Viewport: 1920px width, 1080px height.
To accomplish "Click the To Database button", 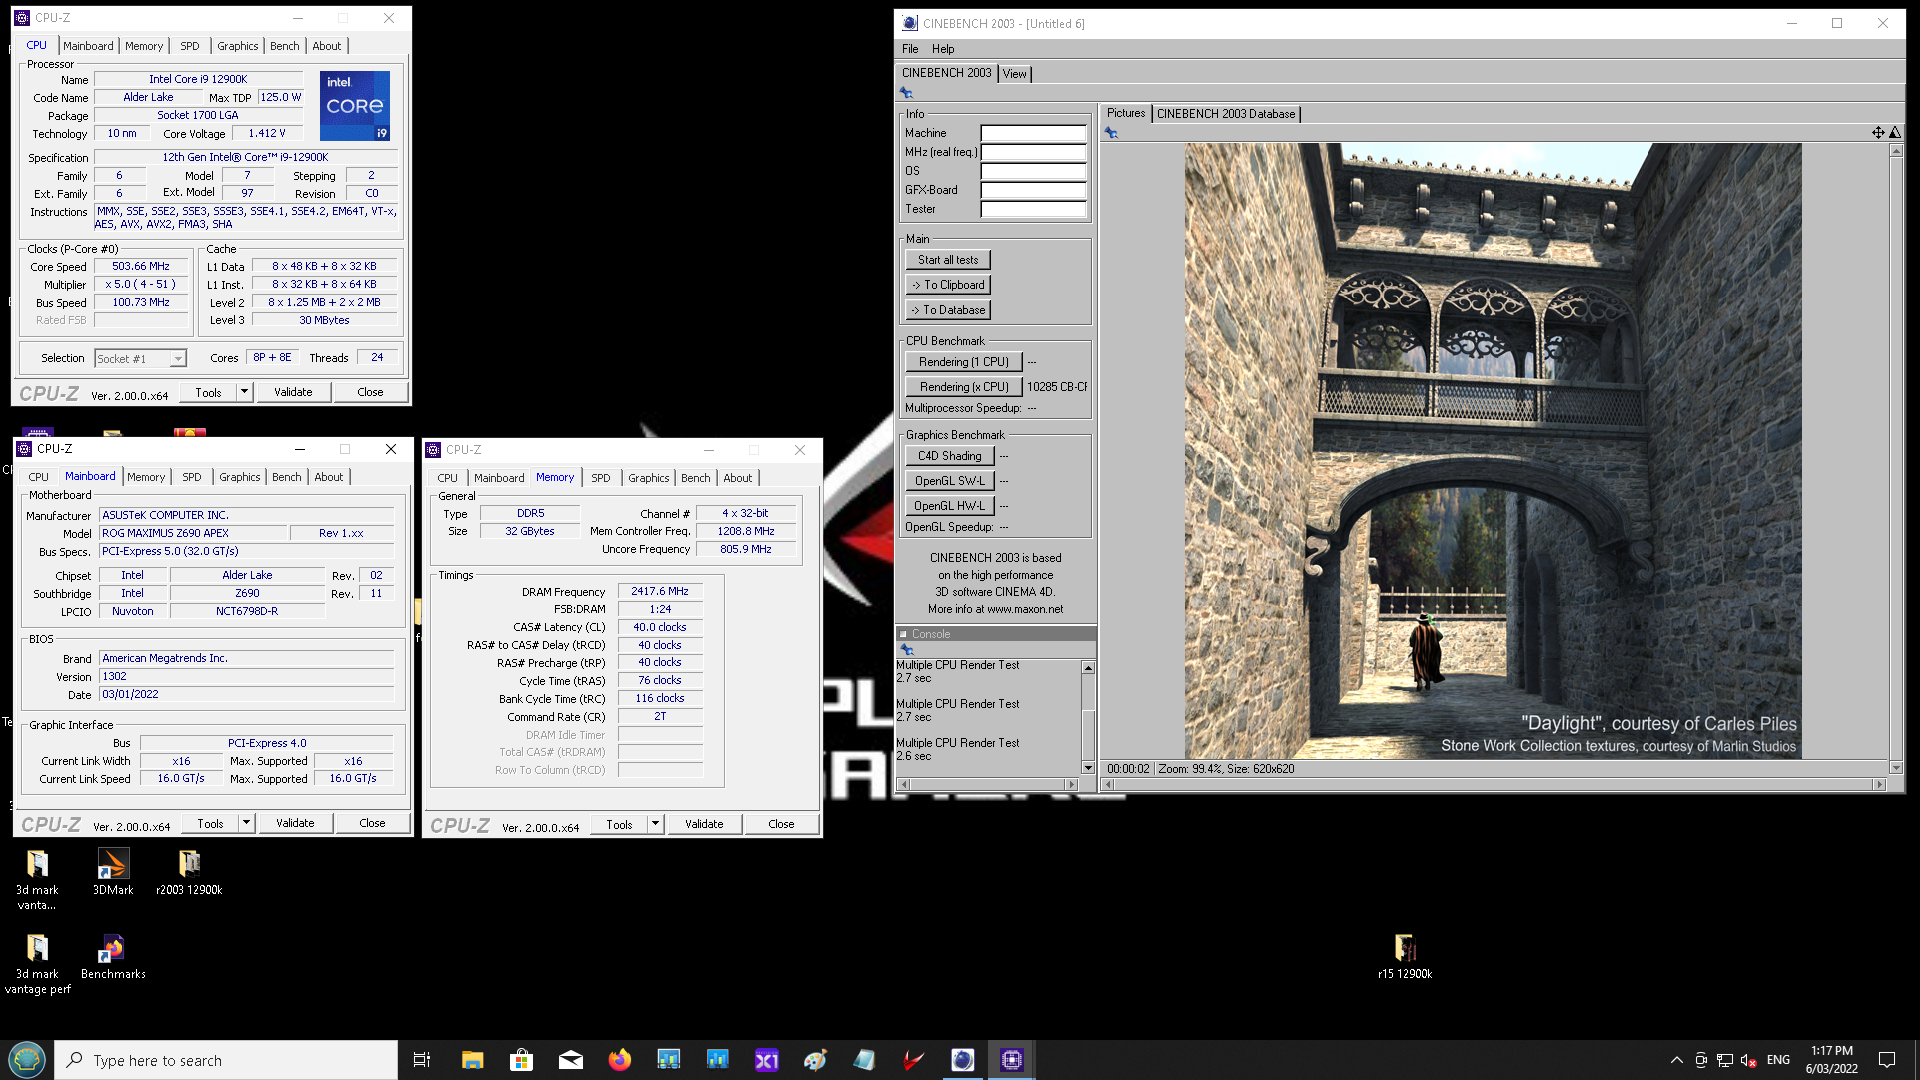I will point(948,310).
